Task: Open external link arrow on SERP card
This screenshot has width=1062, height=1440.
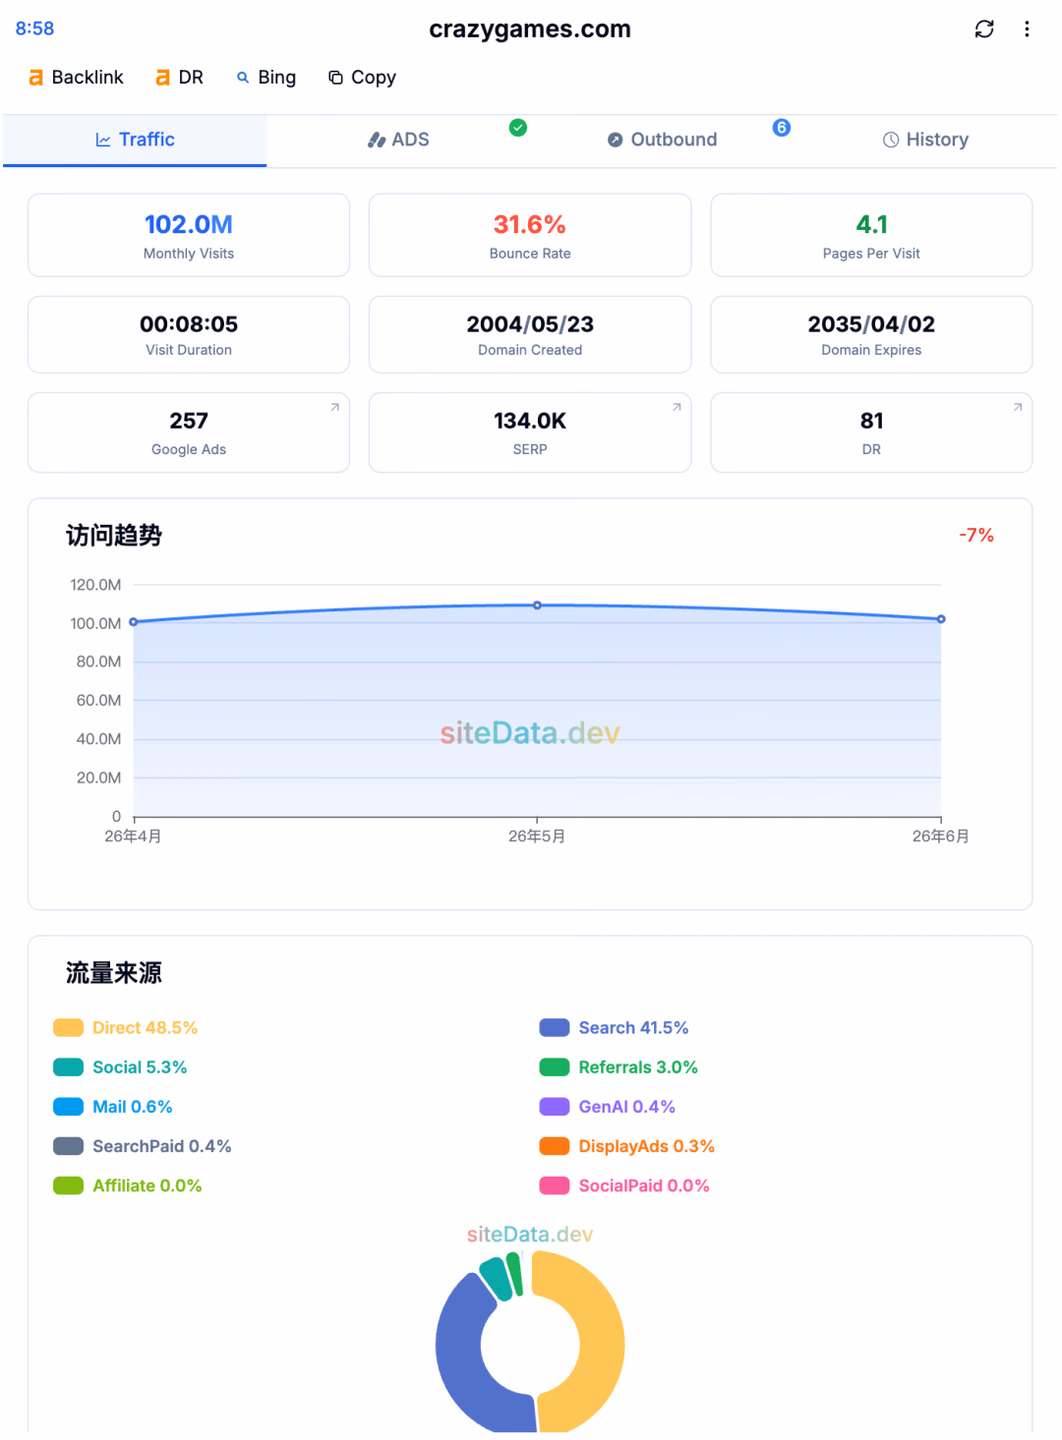Action: (677, 407)
